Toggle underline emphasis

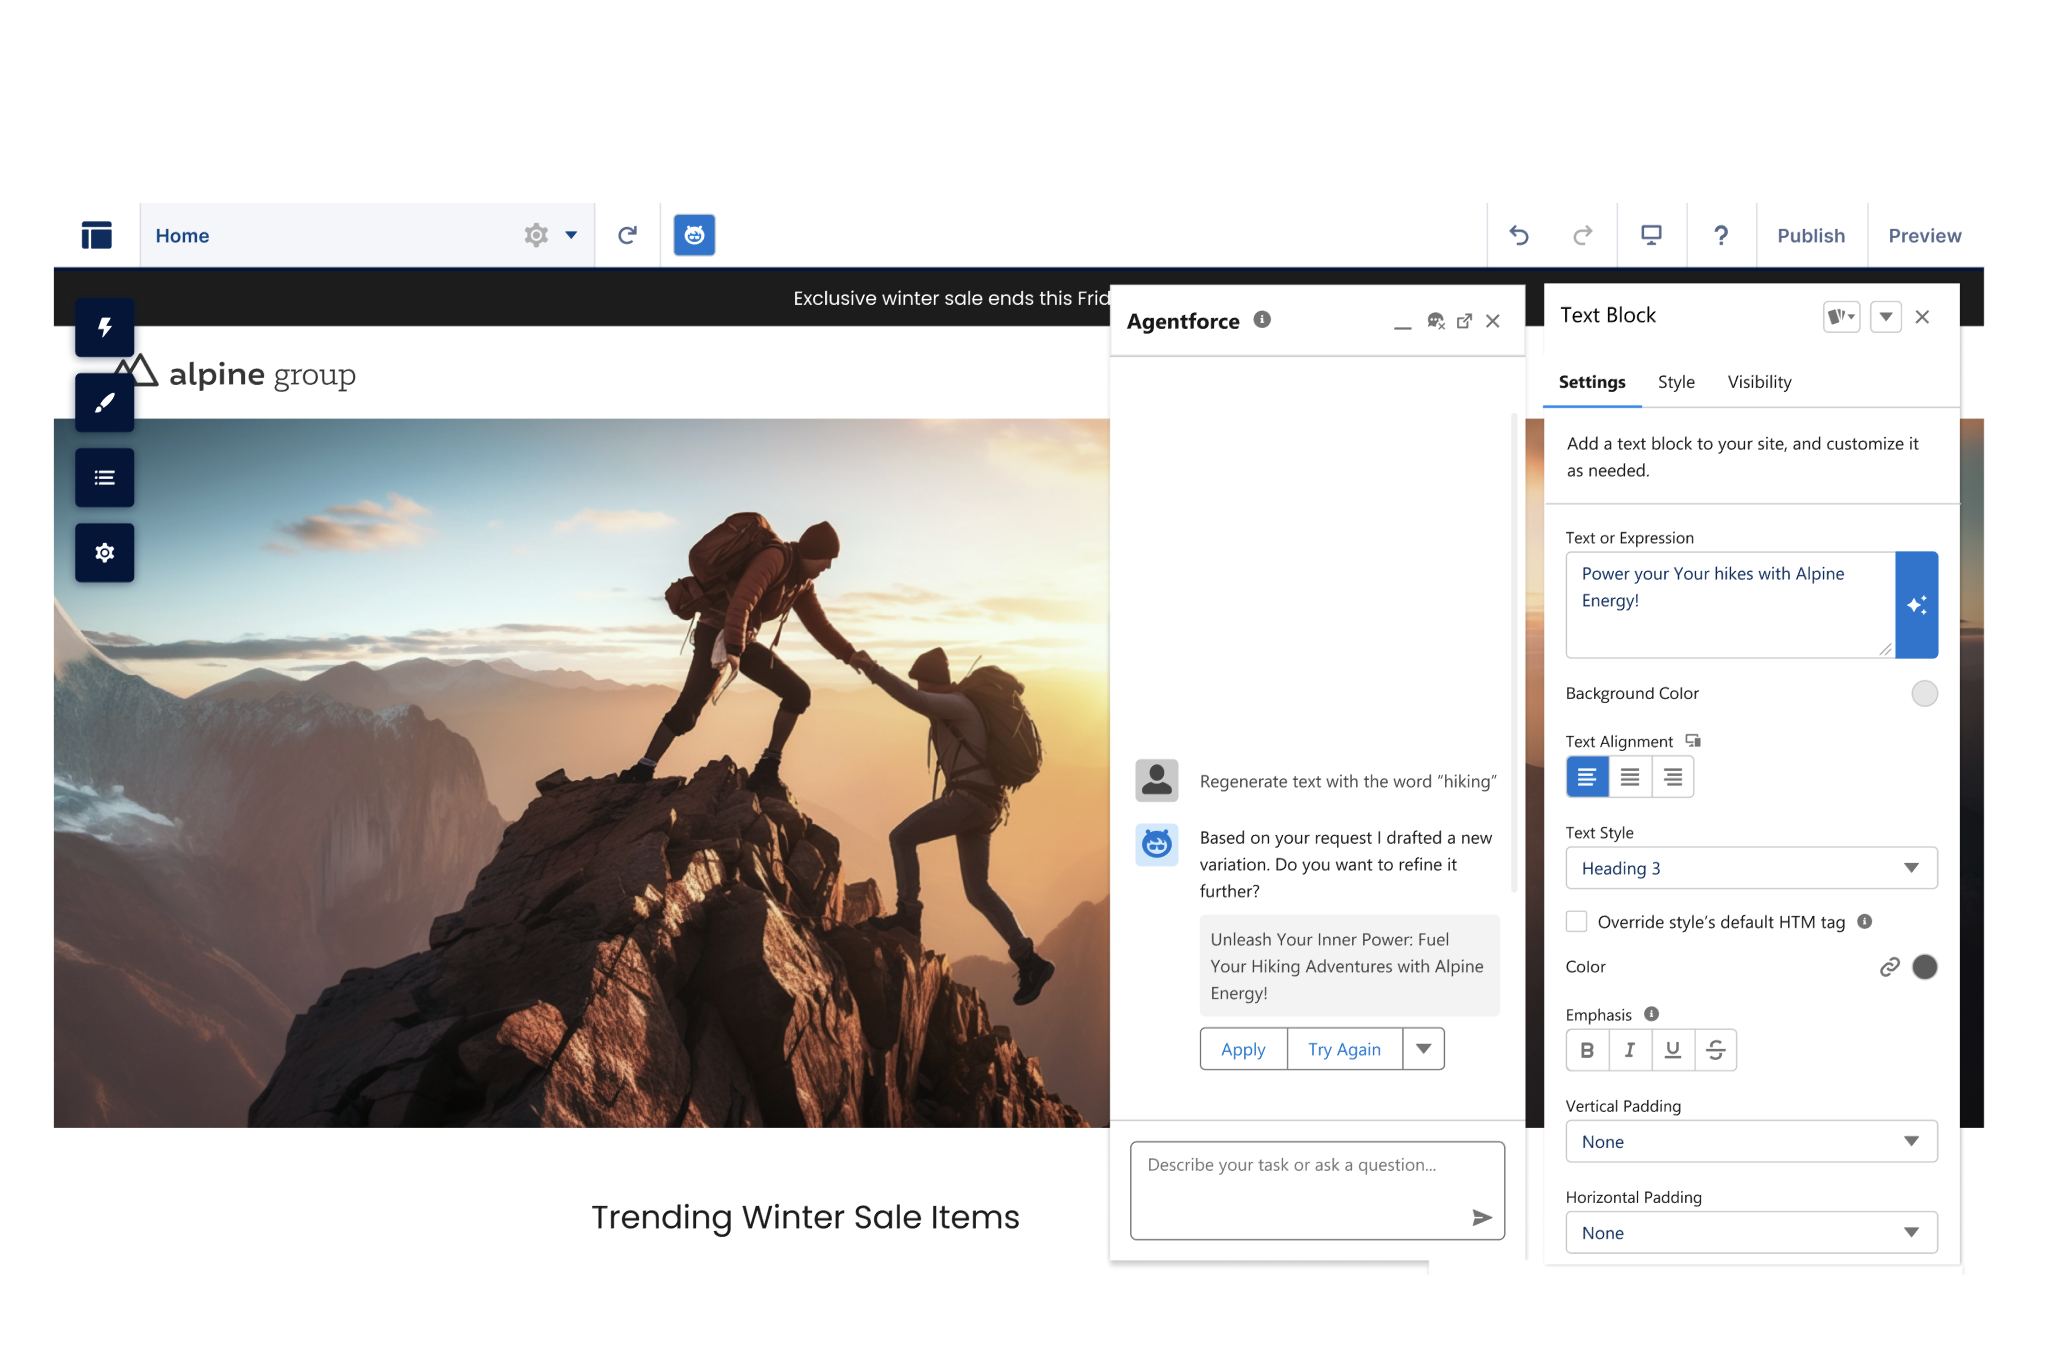tap(1672, 1050)
